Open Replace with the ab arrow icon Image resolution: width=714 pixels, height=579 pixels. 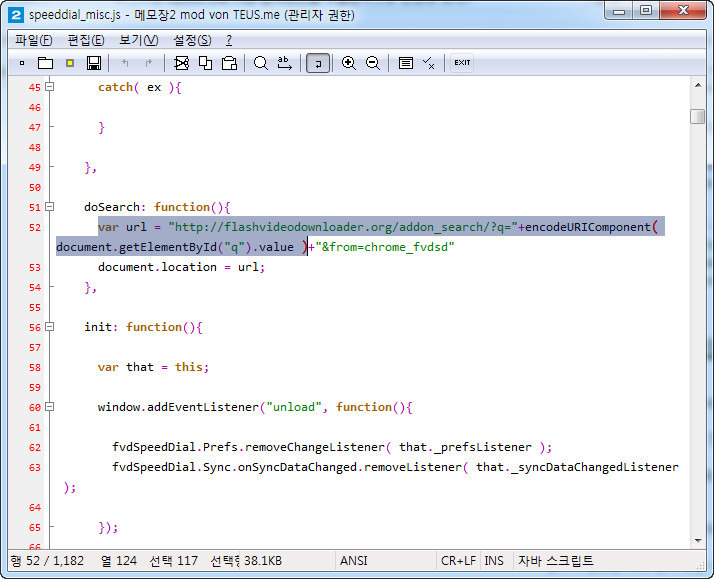point(285,63)
